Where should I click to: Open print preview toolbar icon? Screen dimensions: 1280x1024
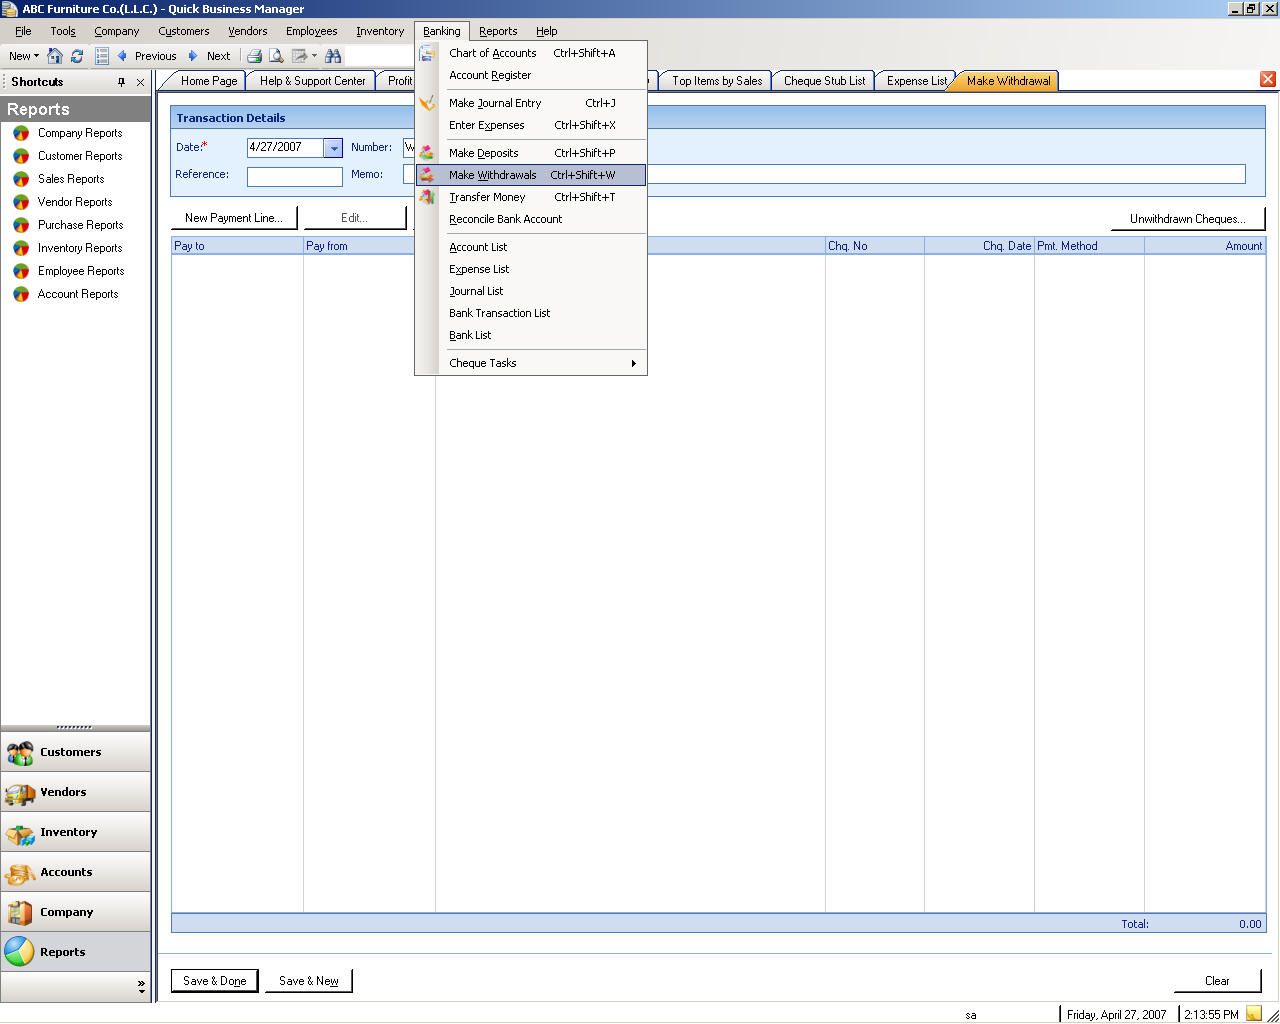(276, 56)
